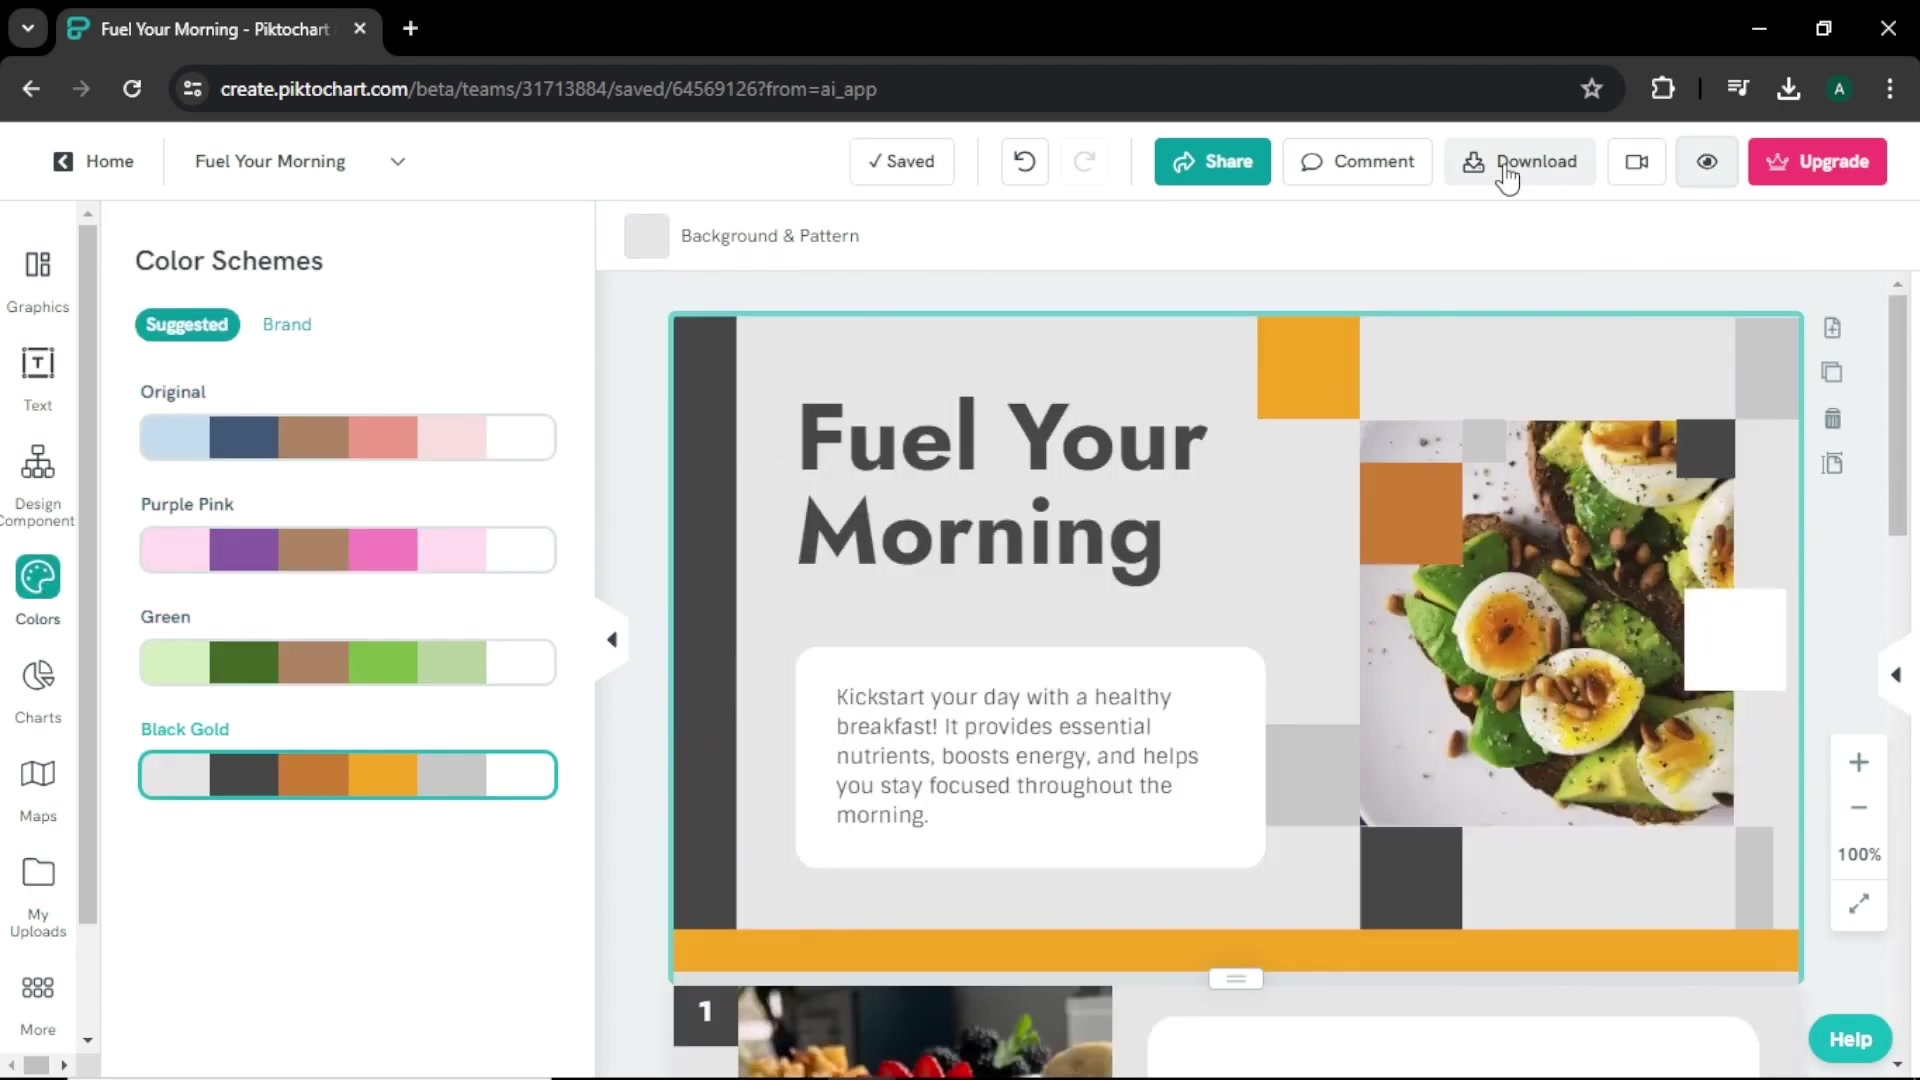This screenshot has height=1080, width=1920.
Task: Open browser downloads icon
Action: pyautogui.click(x=1789, y=89)
